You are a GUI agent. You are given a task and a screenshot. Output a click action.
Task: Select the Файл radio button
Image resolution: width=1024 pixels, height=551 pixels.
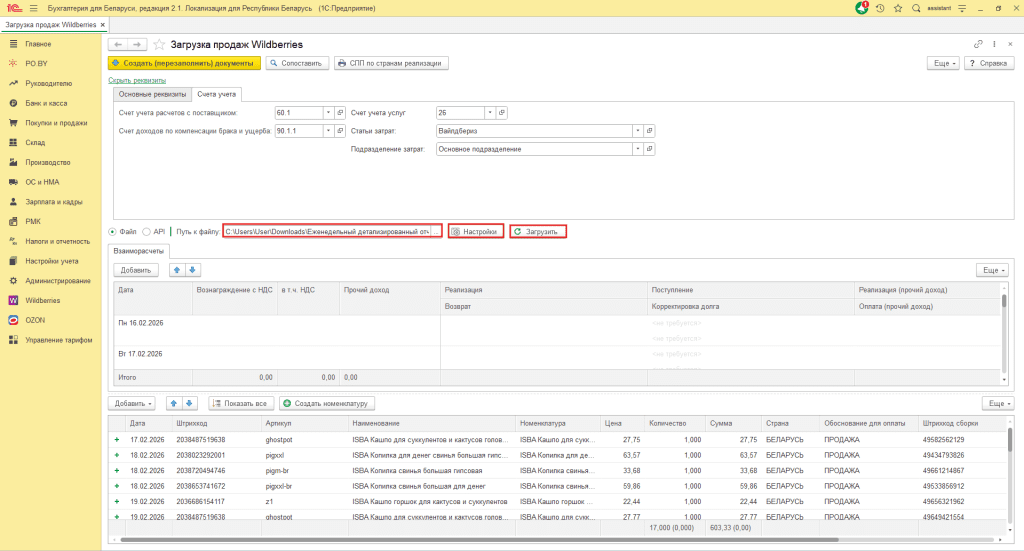(112, 231)
